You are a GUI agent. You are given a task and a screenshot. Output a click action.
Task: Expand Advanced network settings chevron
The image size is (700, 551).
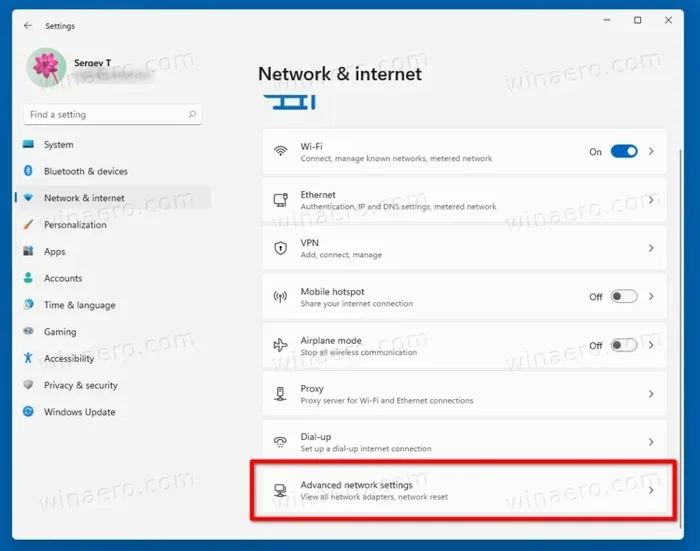651,490
